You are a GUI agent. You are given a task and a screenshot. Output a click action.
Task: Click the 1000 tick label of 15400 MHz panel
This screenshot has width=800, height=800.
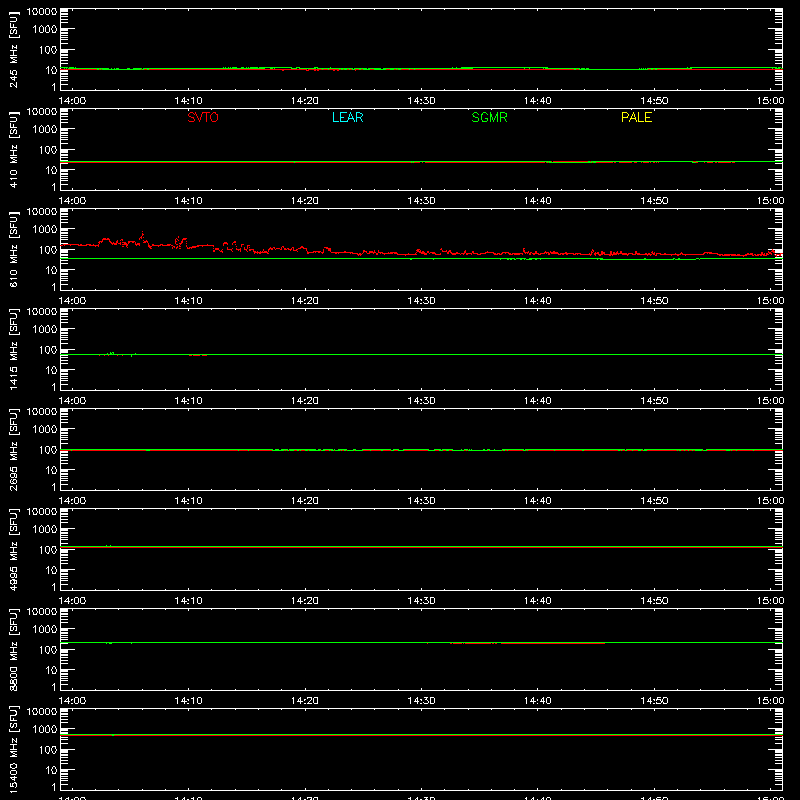(45, 729)
